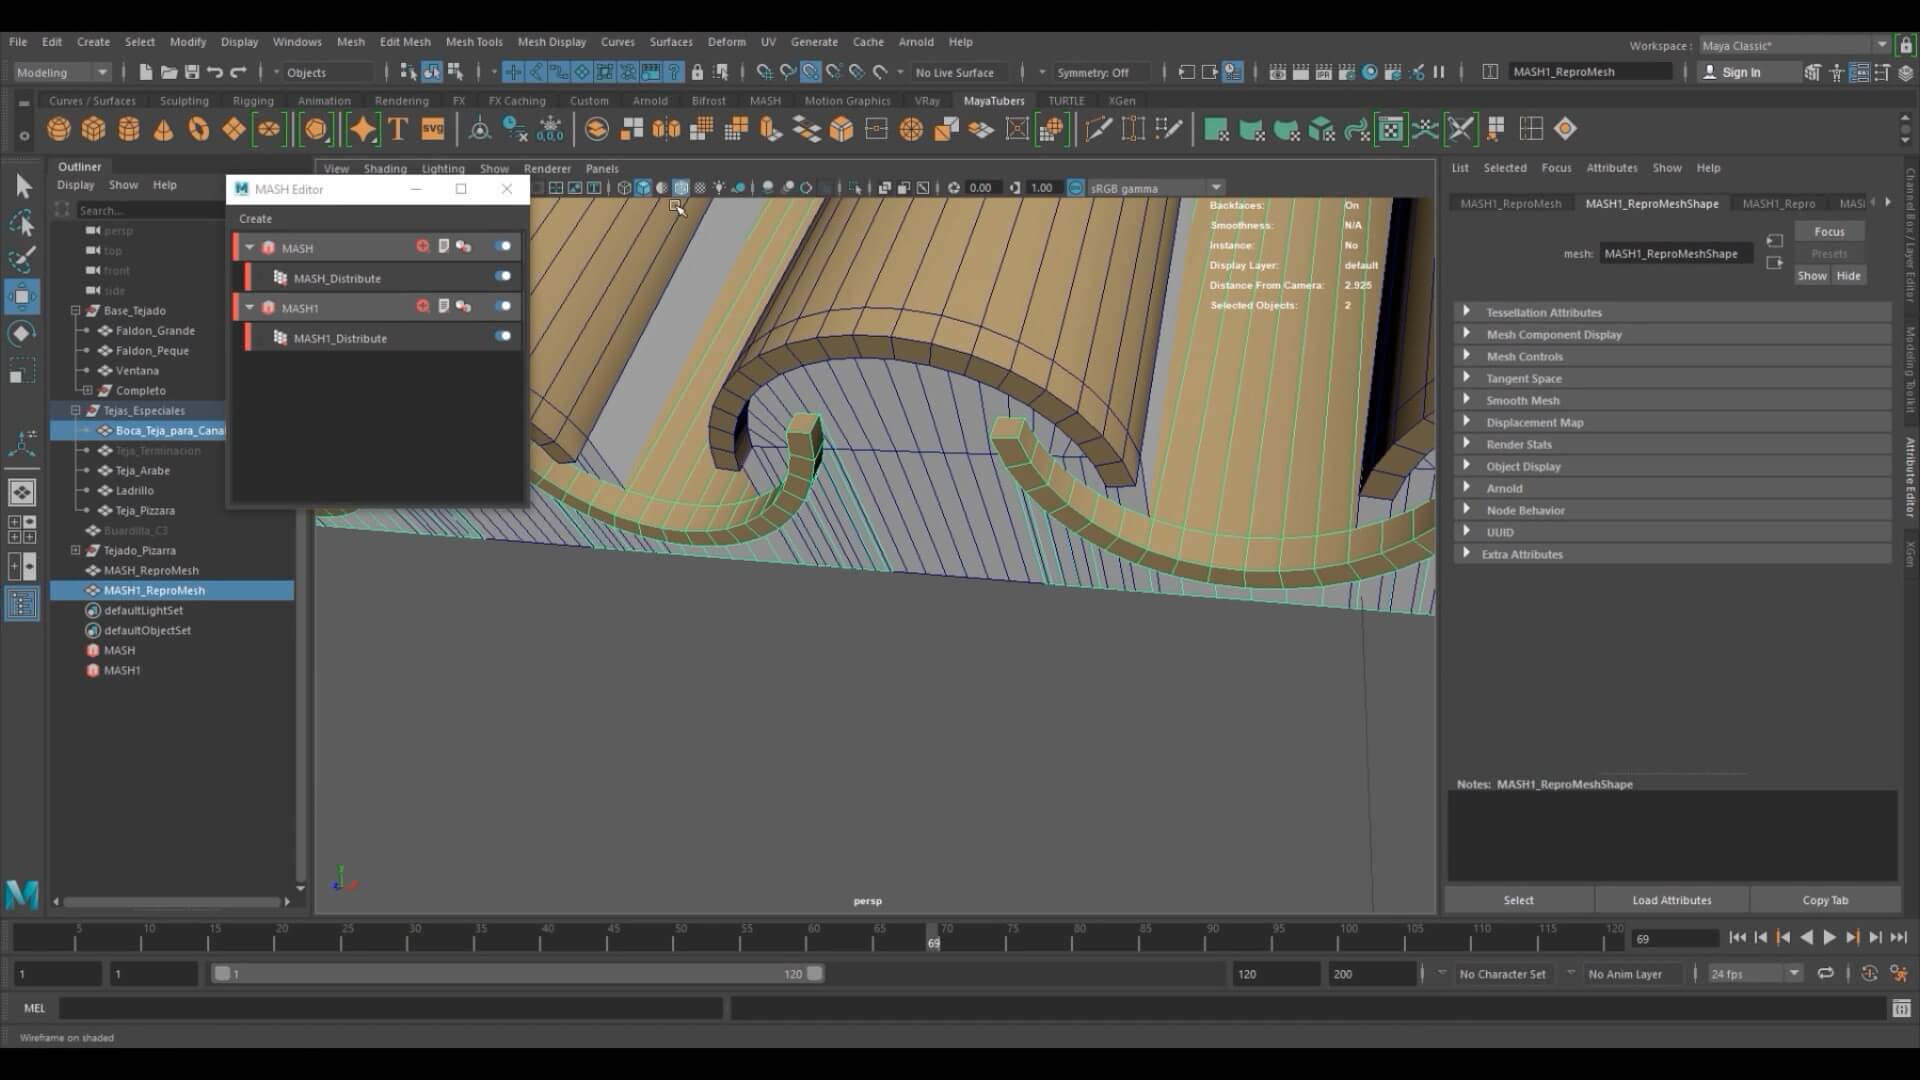Activate the Move tool in toolbox

22,296
